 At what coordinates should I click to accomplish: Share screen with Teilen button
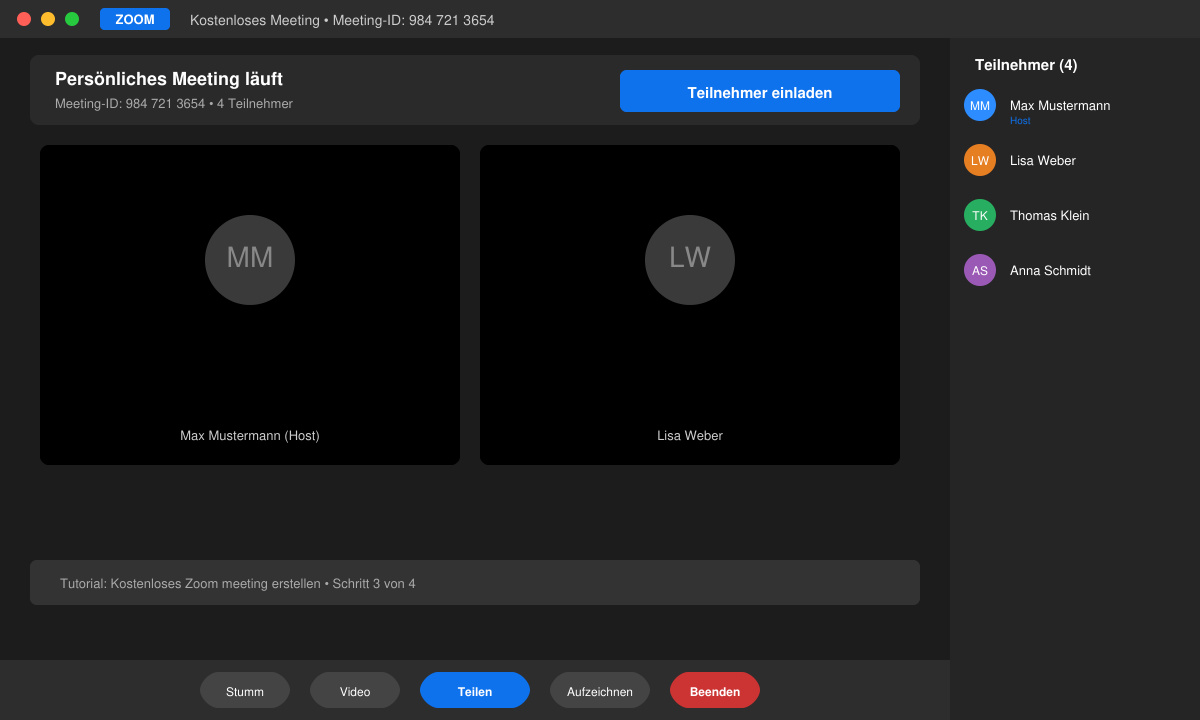(x=475, y=690)
